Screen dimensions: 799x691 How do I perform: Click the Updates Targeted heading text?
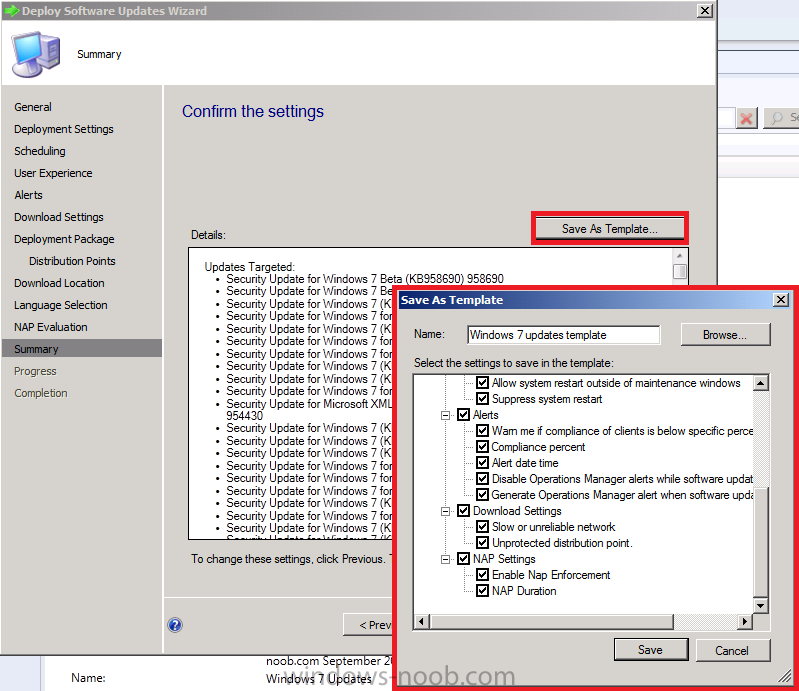point(249,267)
